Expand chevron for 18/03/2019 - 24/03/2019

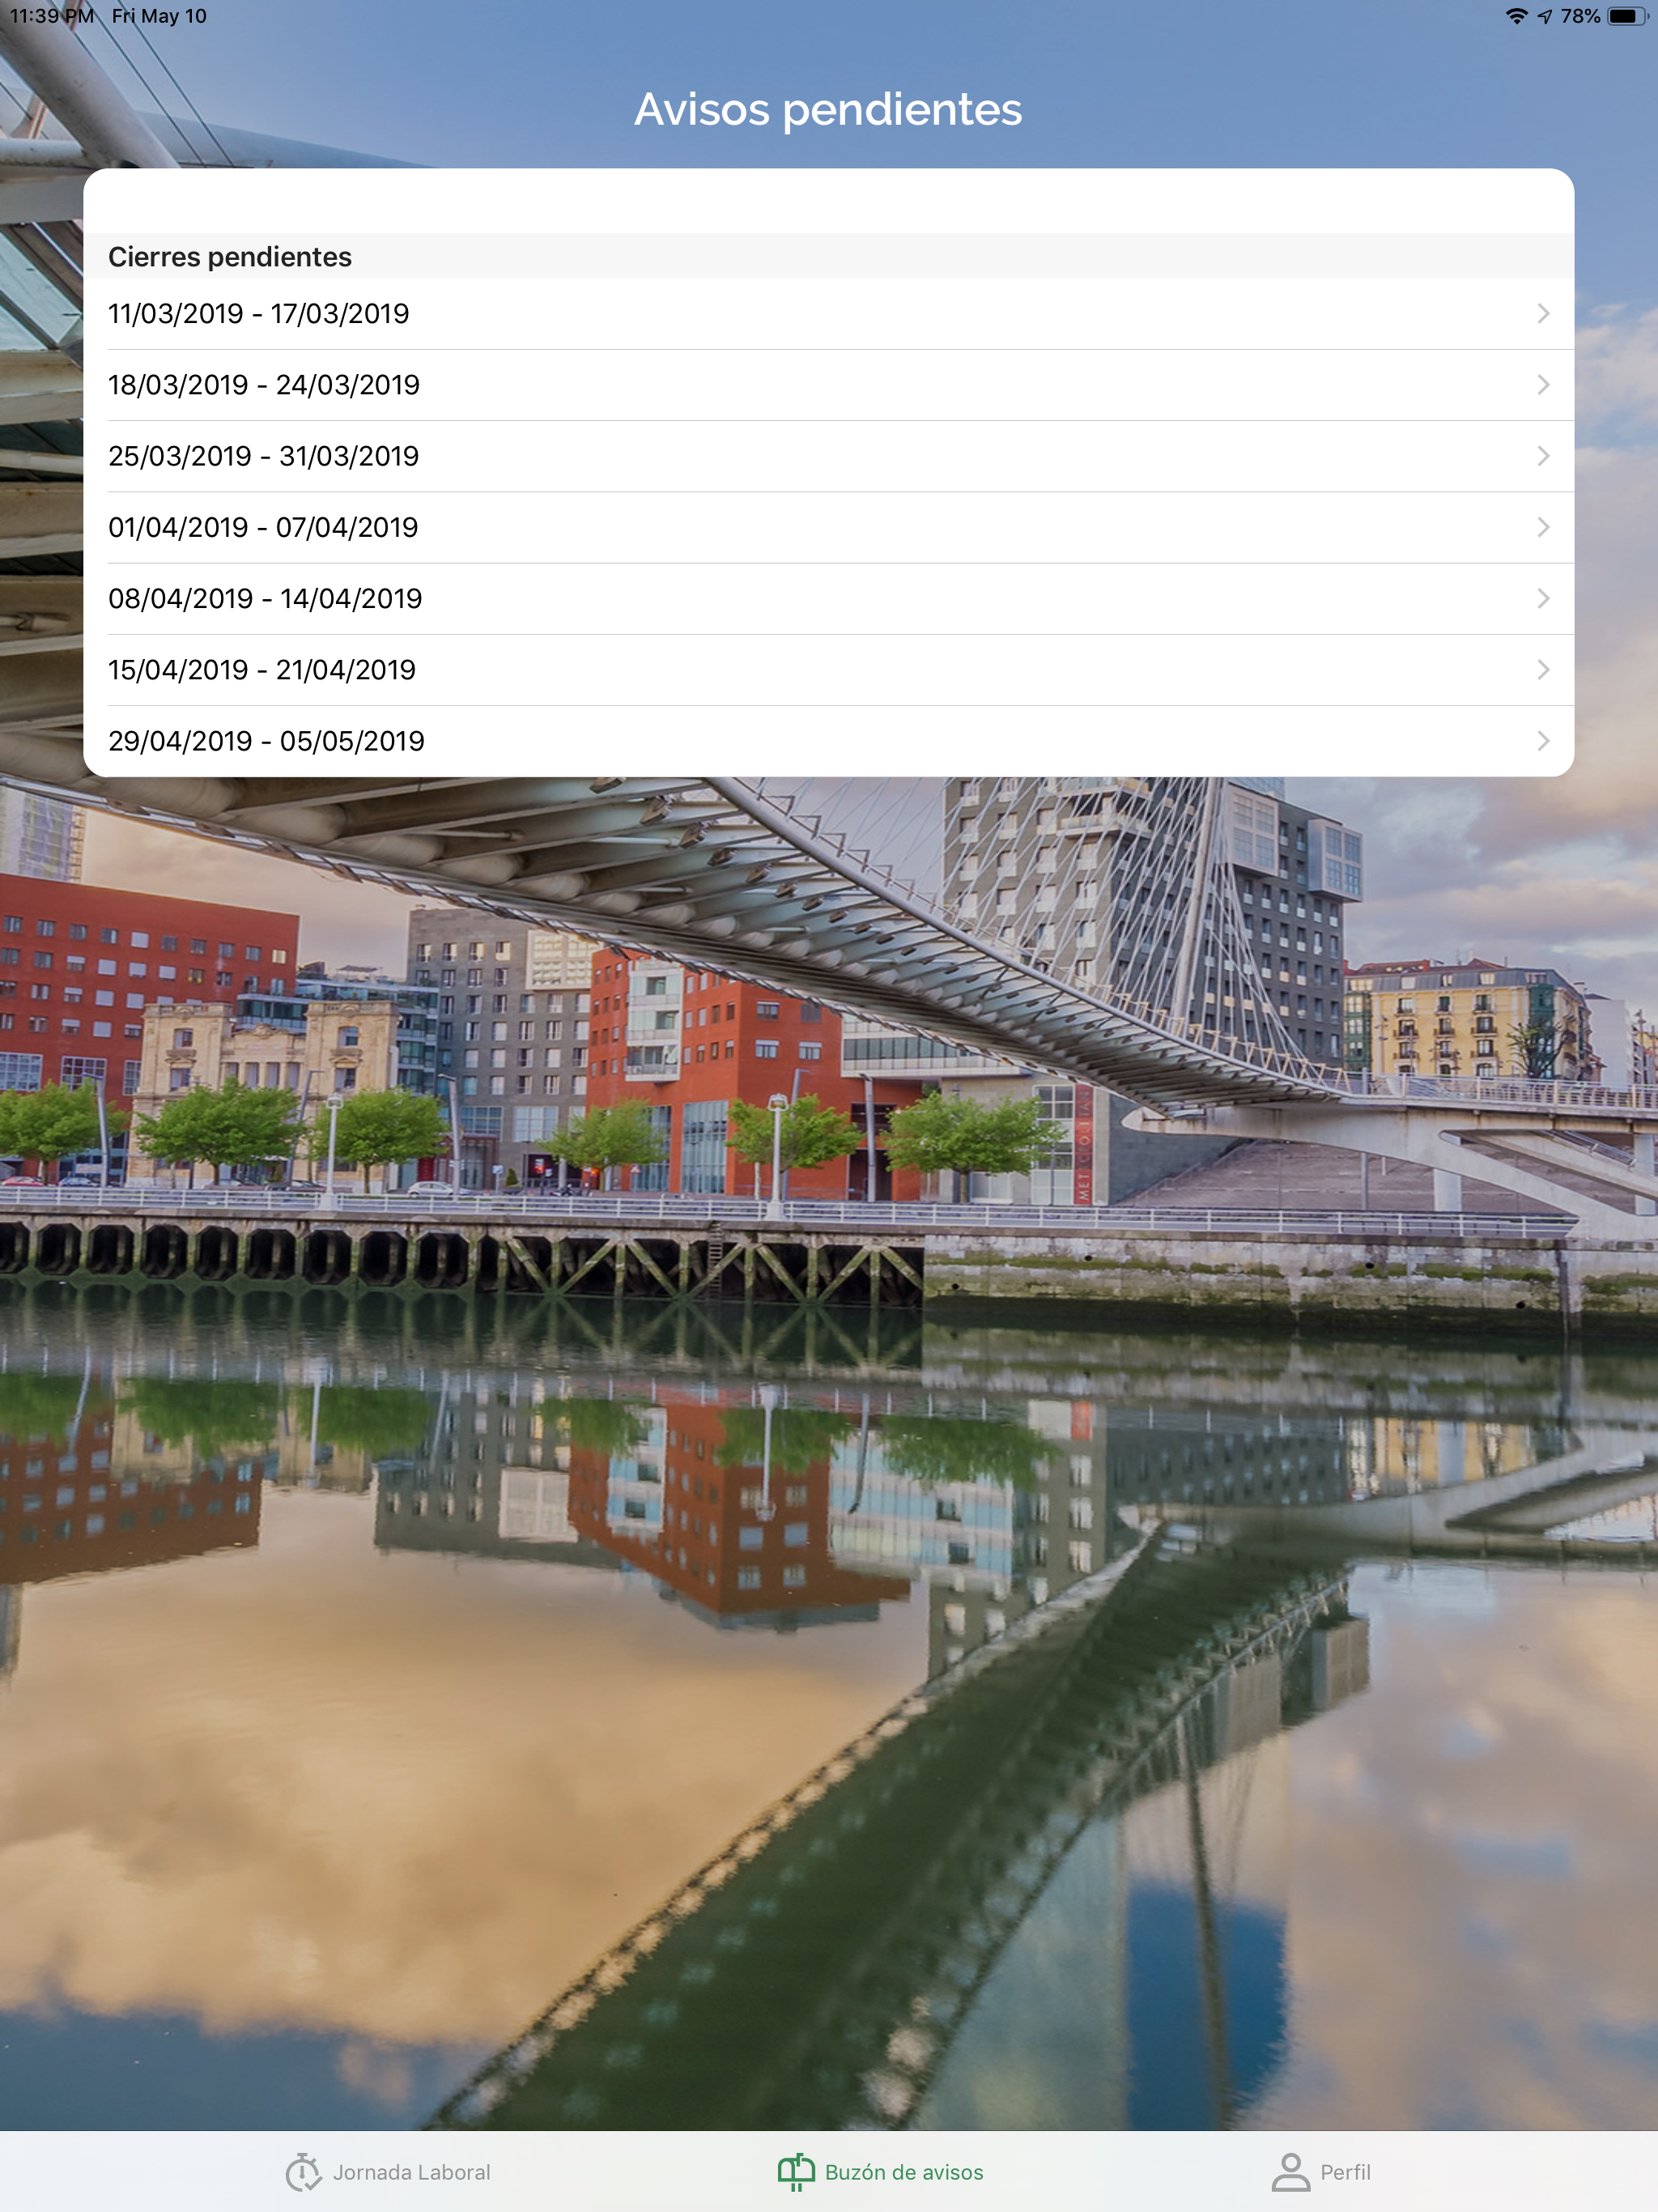1543,385
